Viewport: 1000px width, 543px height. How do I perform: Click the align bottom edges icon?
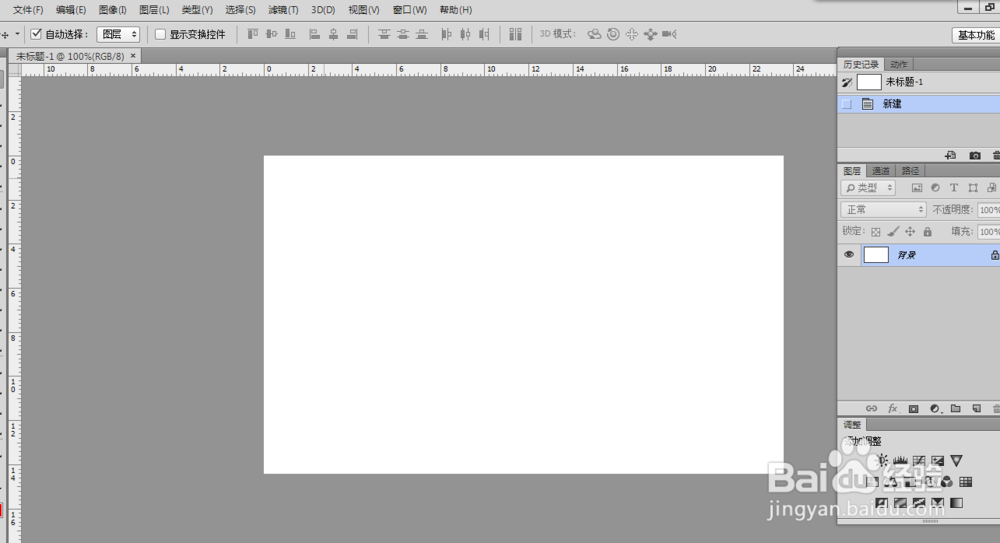(290, 34)
